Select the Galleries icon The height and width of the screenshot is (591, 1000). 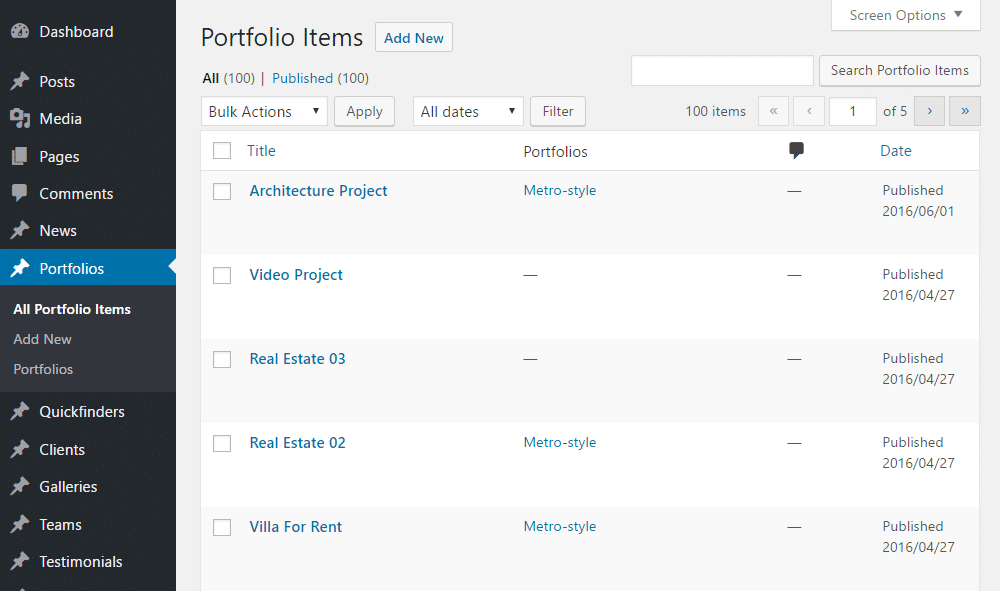20,486
